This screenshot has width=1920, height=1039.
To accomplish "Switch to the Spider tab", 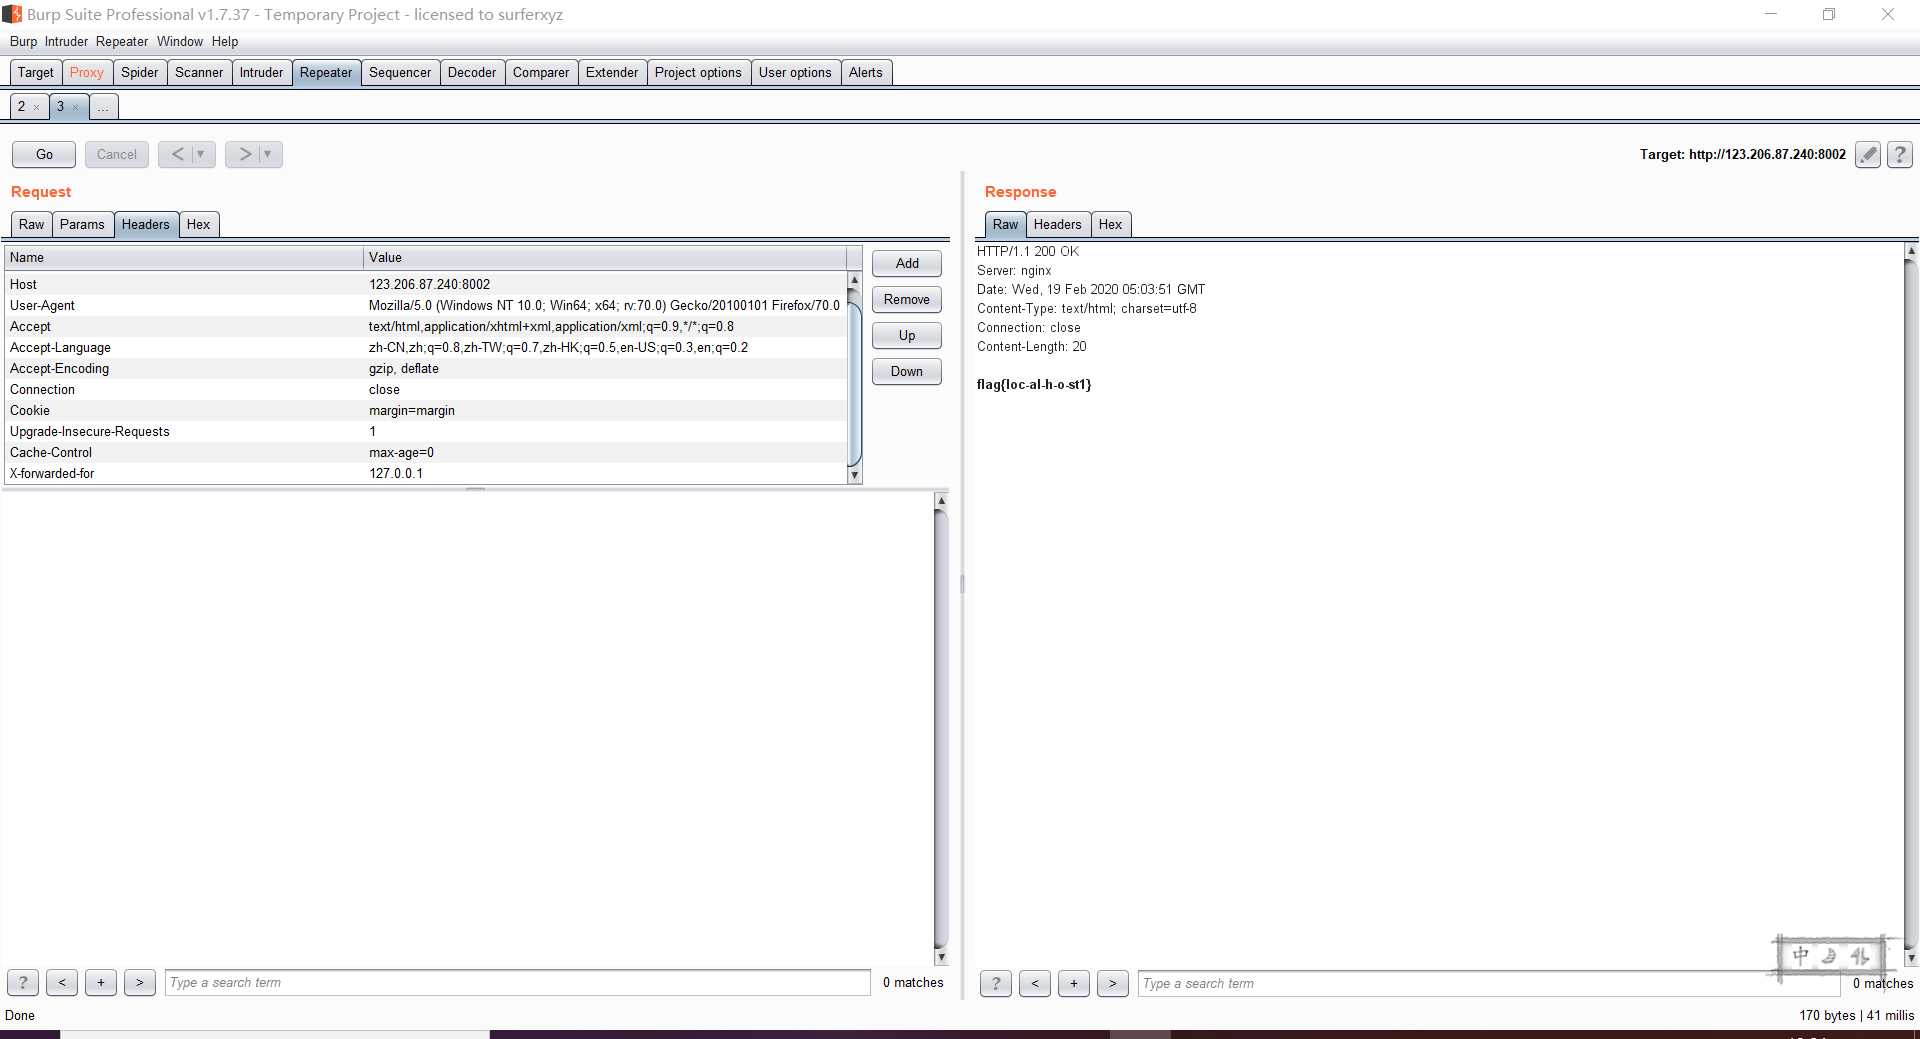I will coord(140,72).
